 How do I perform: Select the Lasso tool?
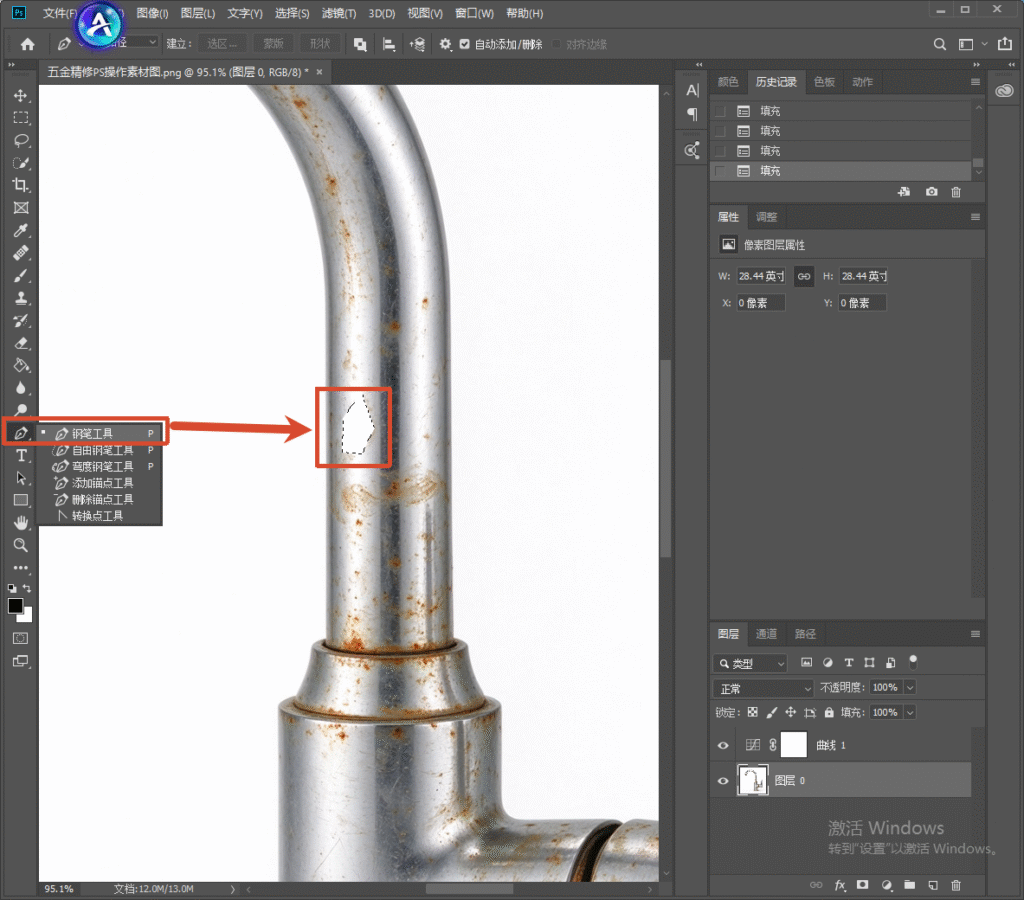point(21,140)
